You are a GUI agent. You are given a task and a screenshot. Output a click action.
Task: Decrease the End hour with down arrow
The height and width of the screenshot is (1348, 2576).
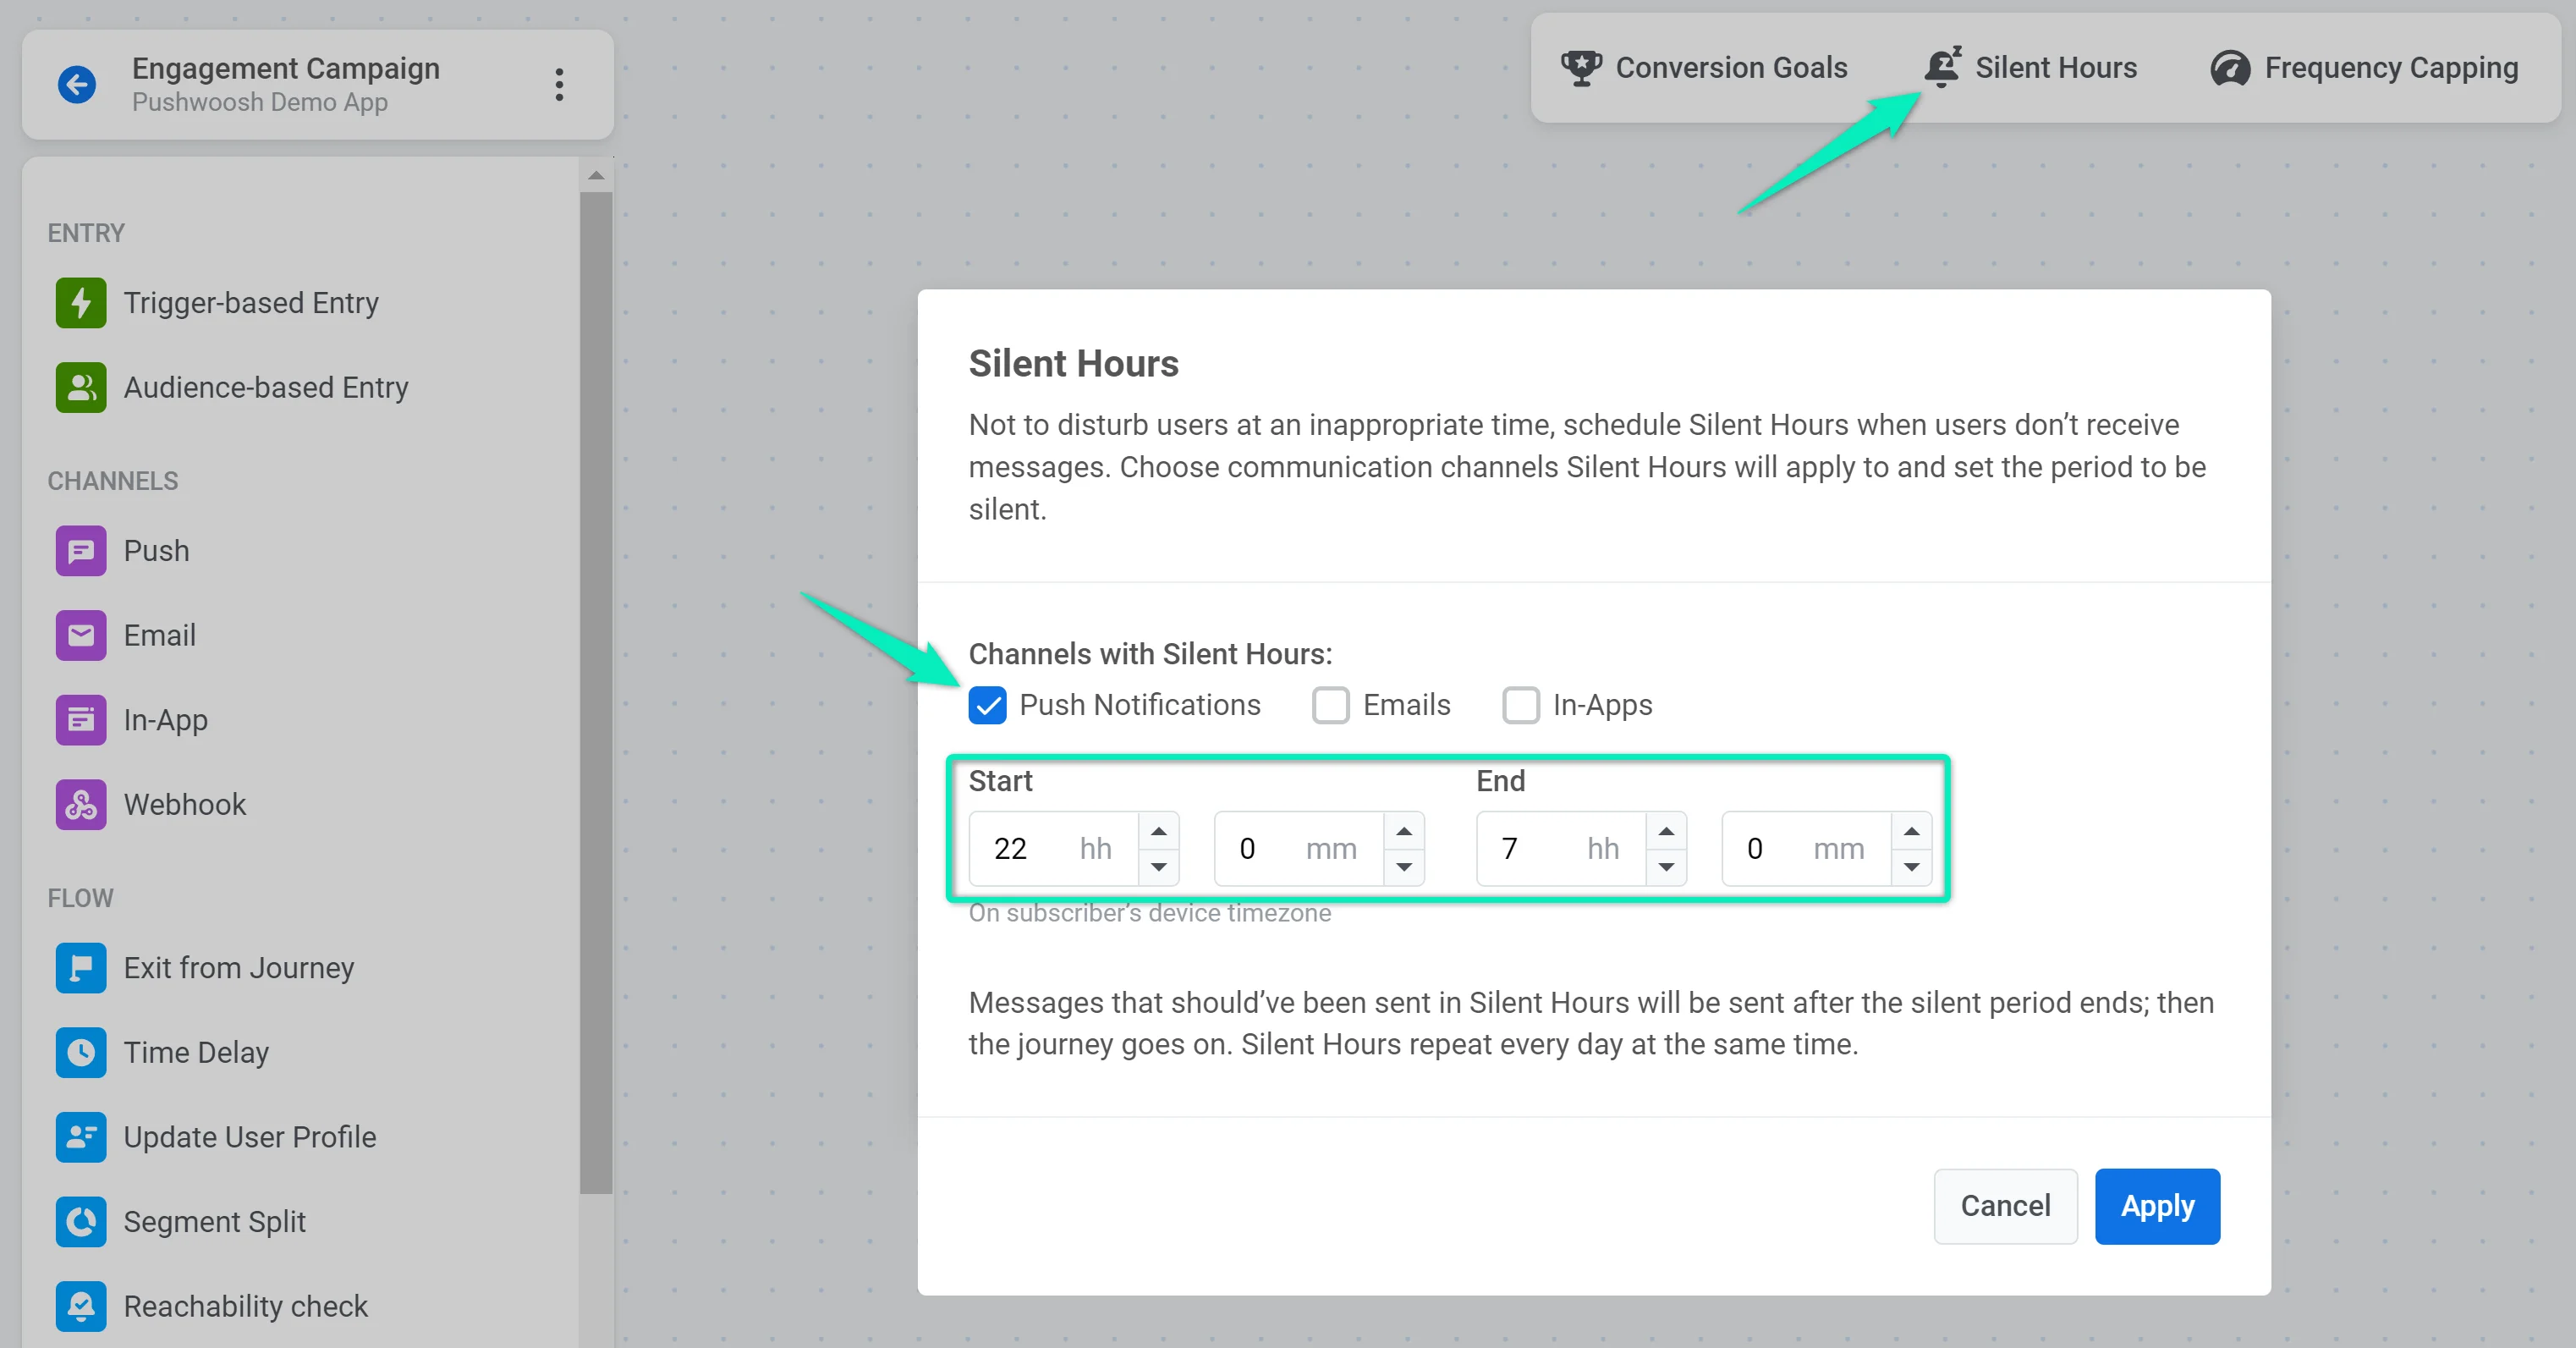1666,867
